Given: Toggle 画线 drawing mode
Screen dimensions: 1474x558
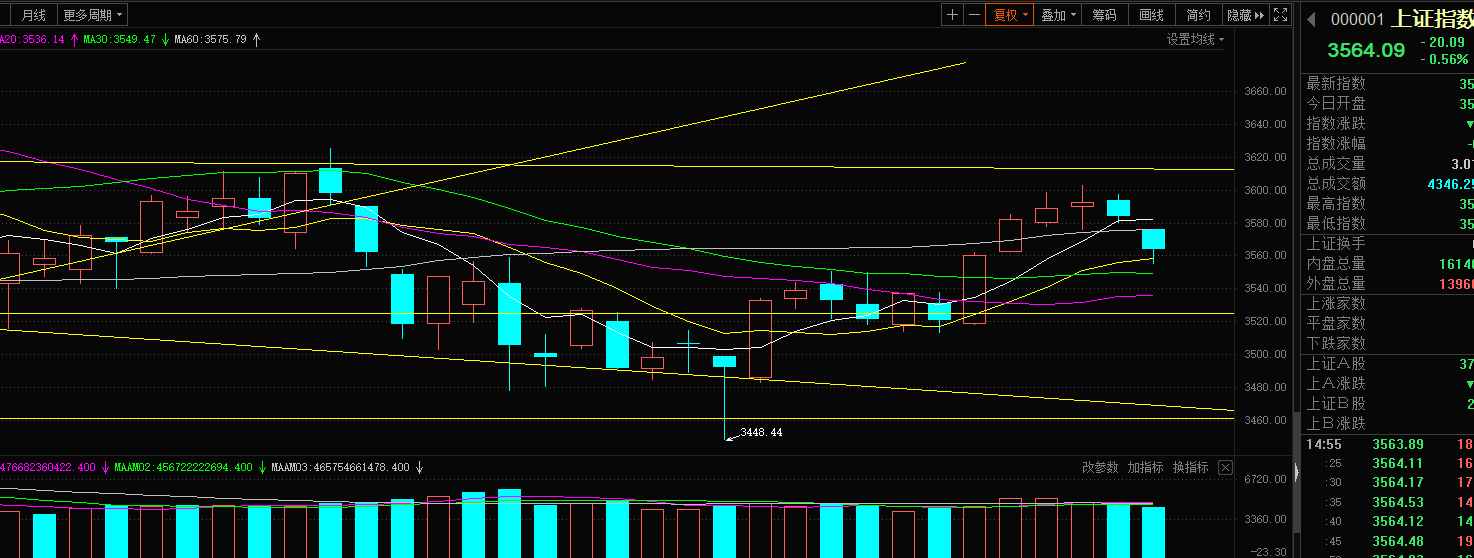Looking at the screenshot, I should 1151,15.
